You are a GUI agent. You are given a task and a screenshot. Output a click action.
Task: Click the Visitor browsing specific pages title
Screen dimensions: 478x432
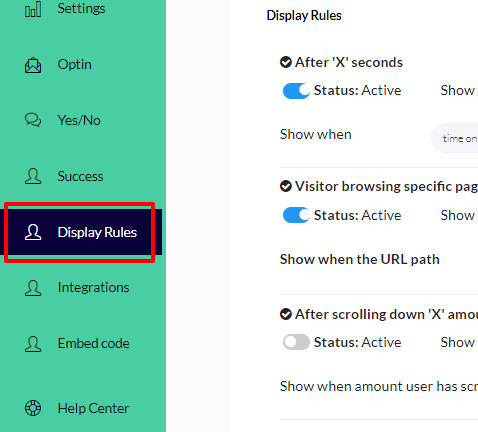point(386,186)
